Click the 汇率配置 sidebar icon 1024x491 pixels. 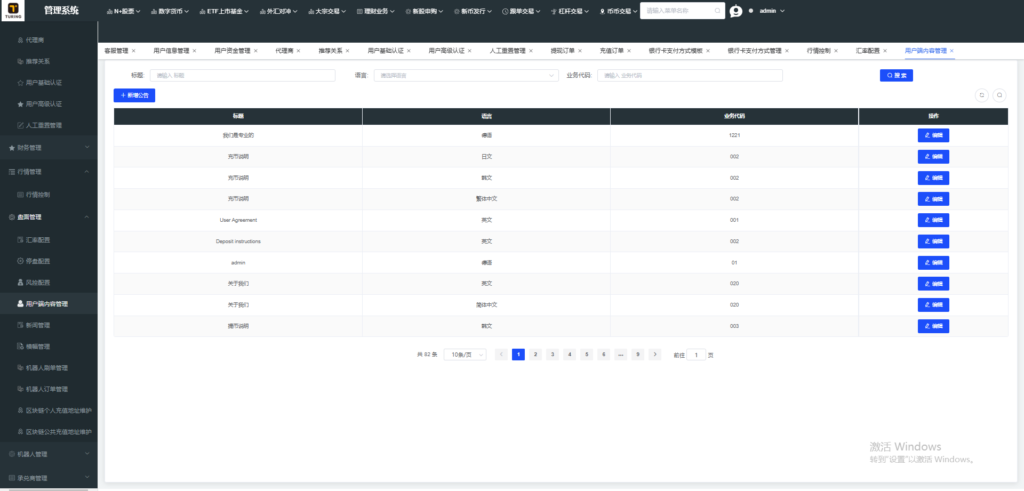20,240
